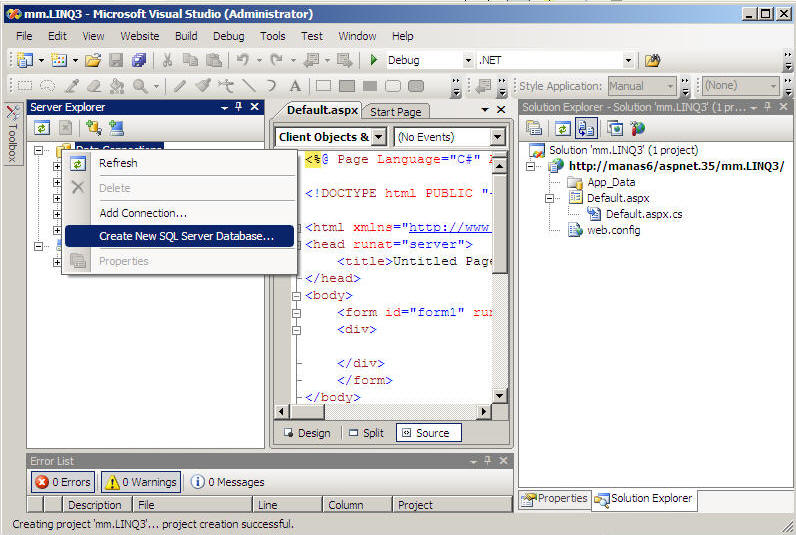796x535 pixels.
Task: Click the Line column header in Error List
Action: pos(287,505)
